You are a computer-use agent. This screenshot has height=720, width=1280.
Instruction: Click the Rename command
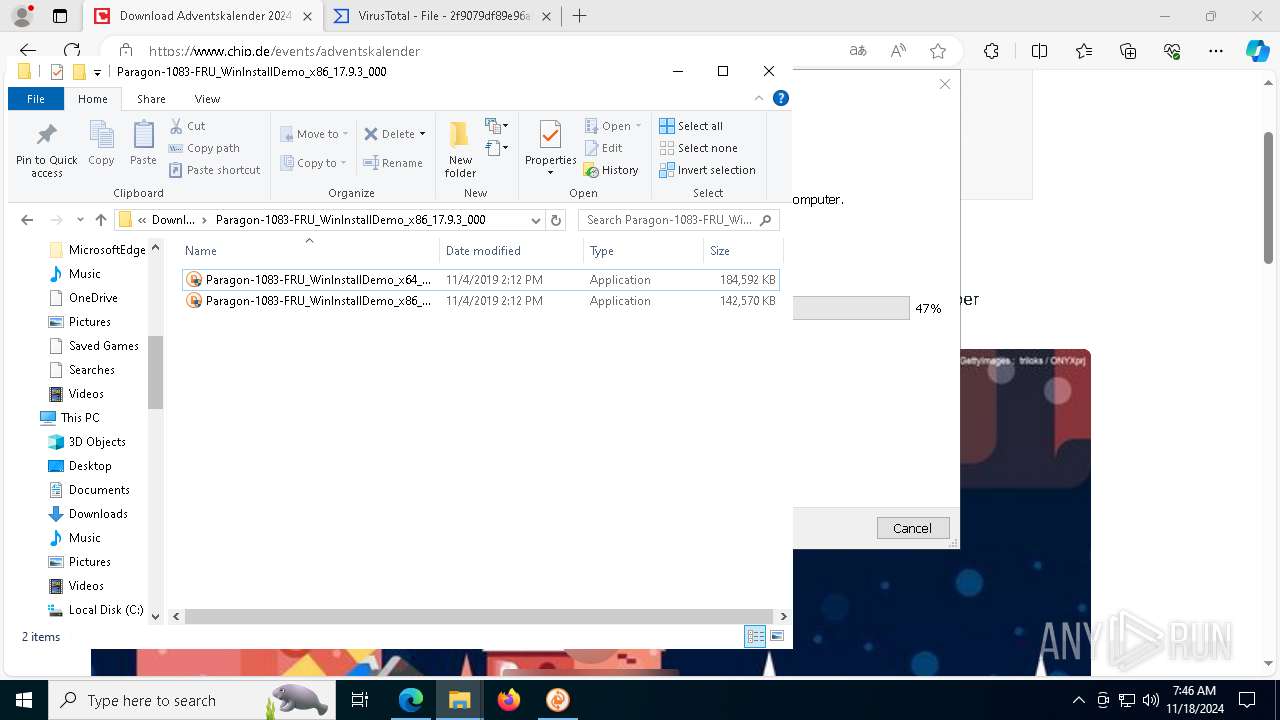[393, 163]
